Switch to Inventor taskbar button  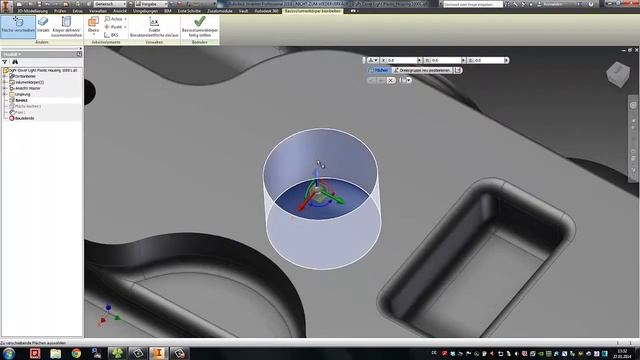point(158,353)
